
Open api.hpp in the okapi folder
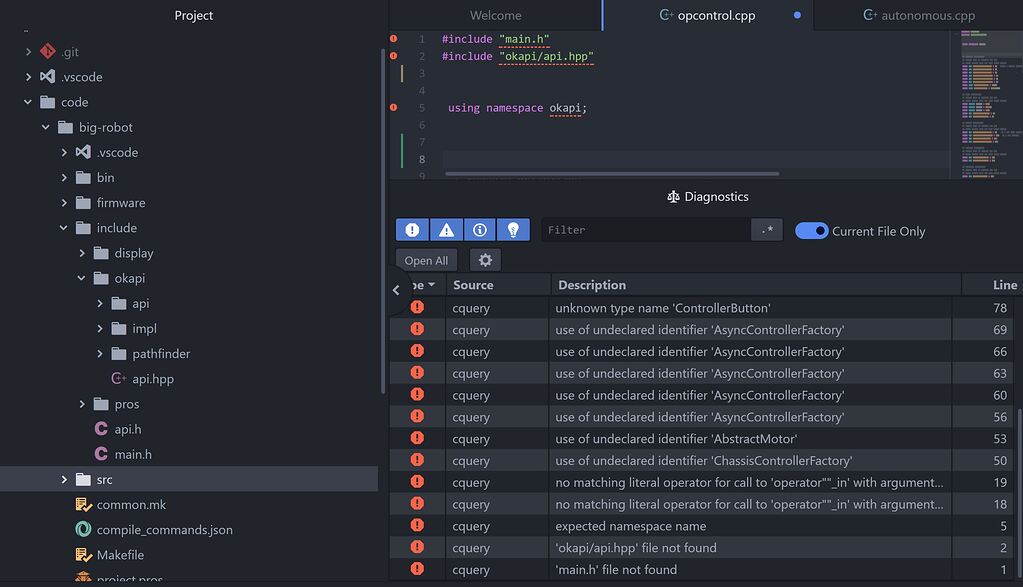point(152,379)
